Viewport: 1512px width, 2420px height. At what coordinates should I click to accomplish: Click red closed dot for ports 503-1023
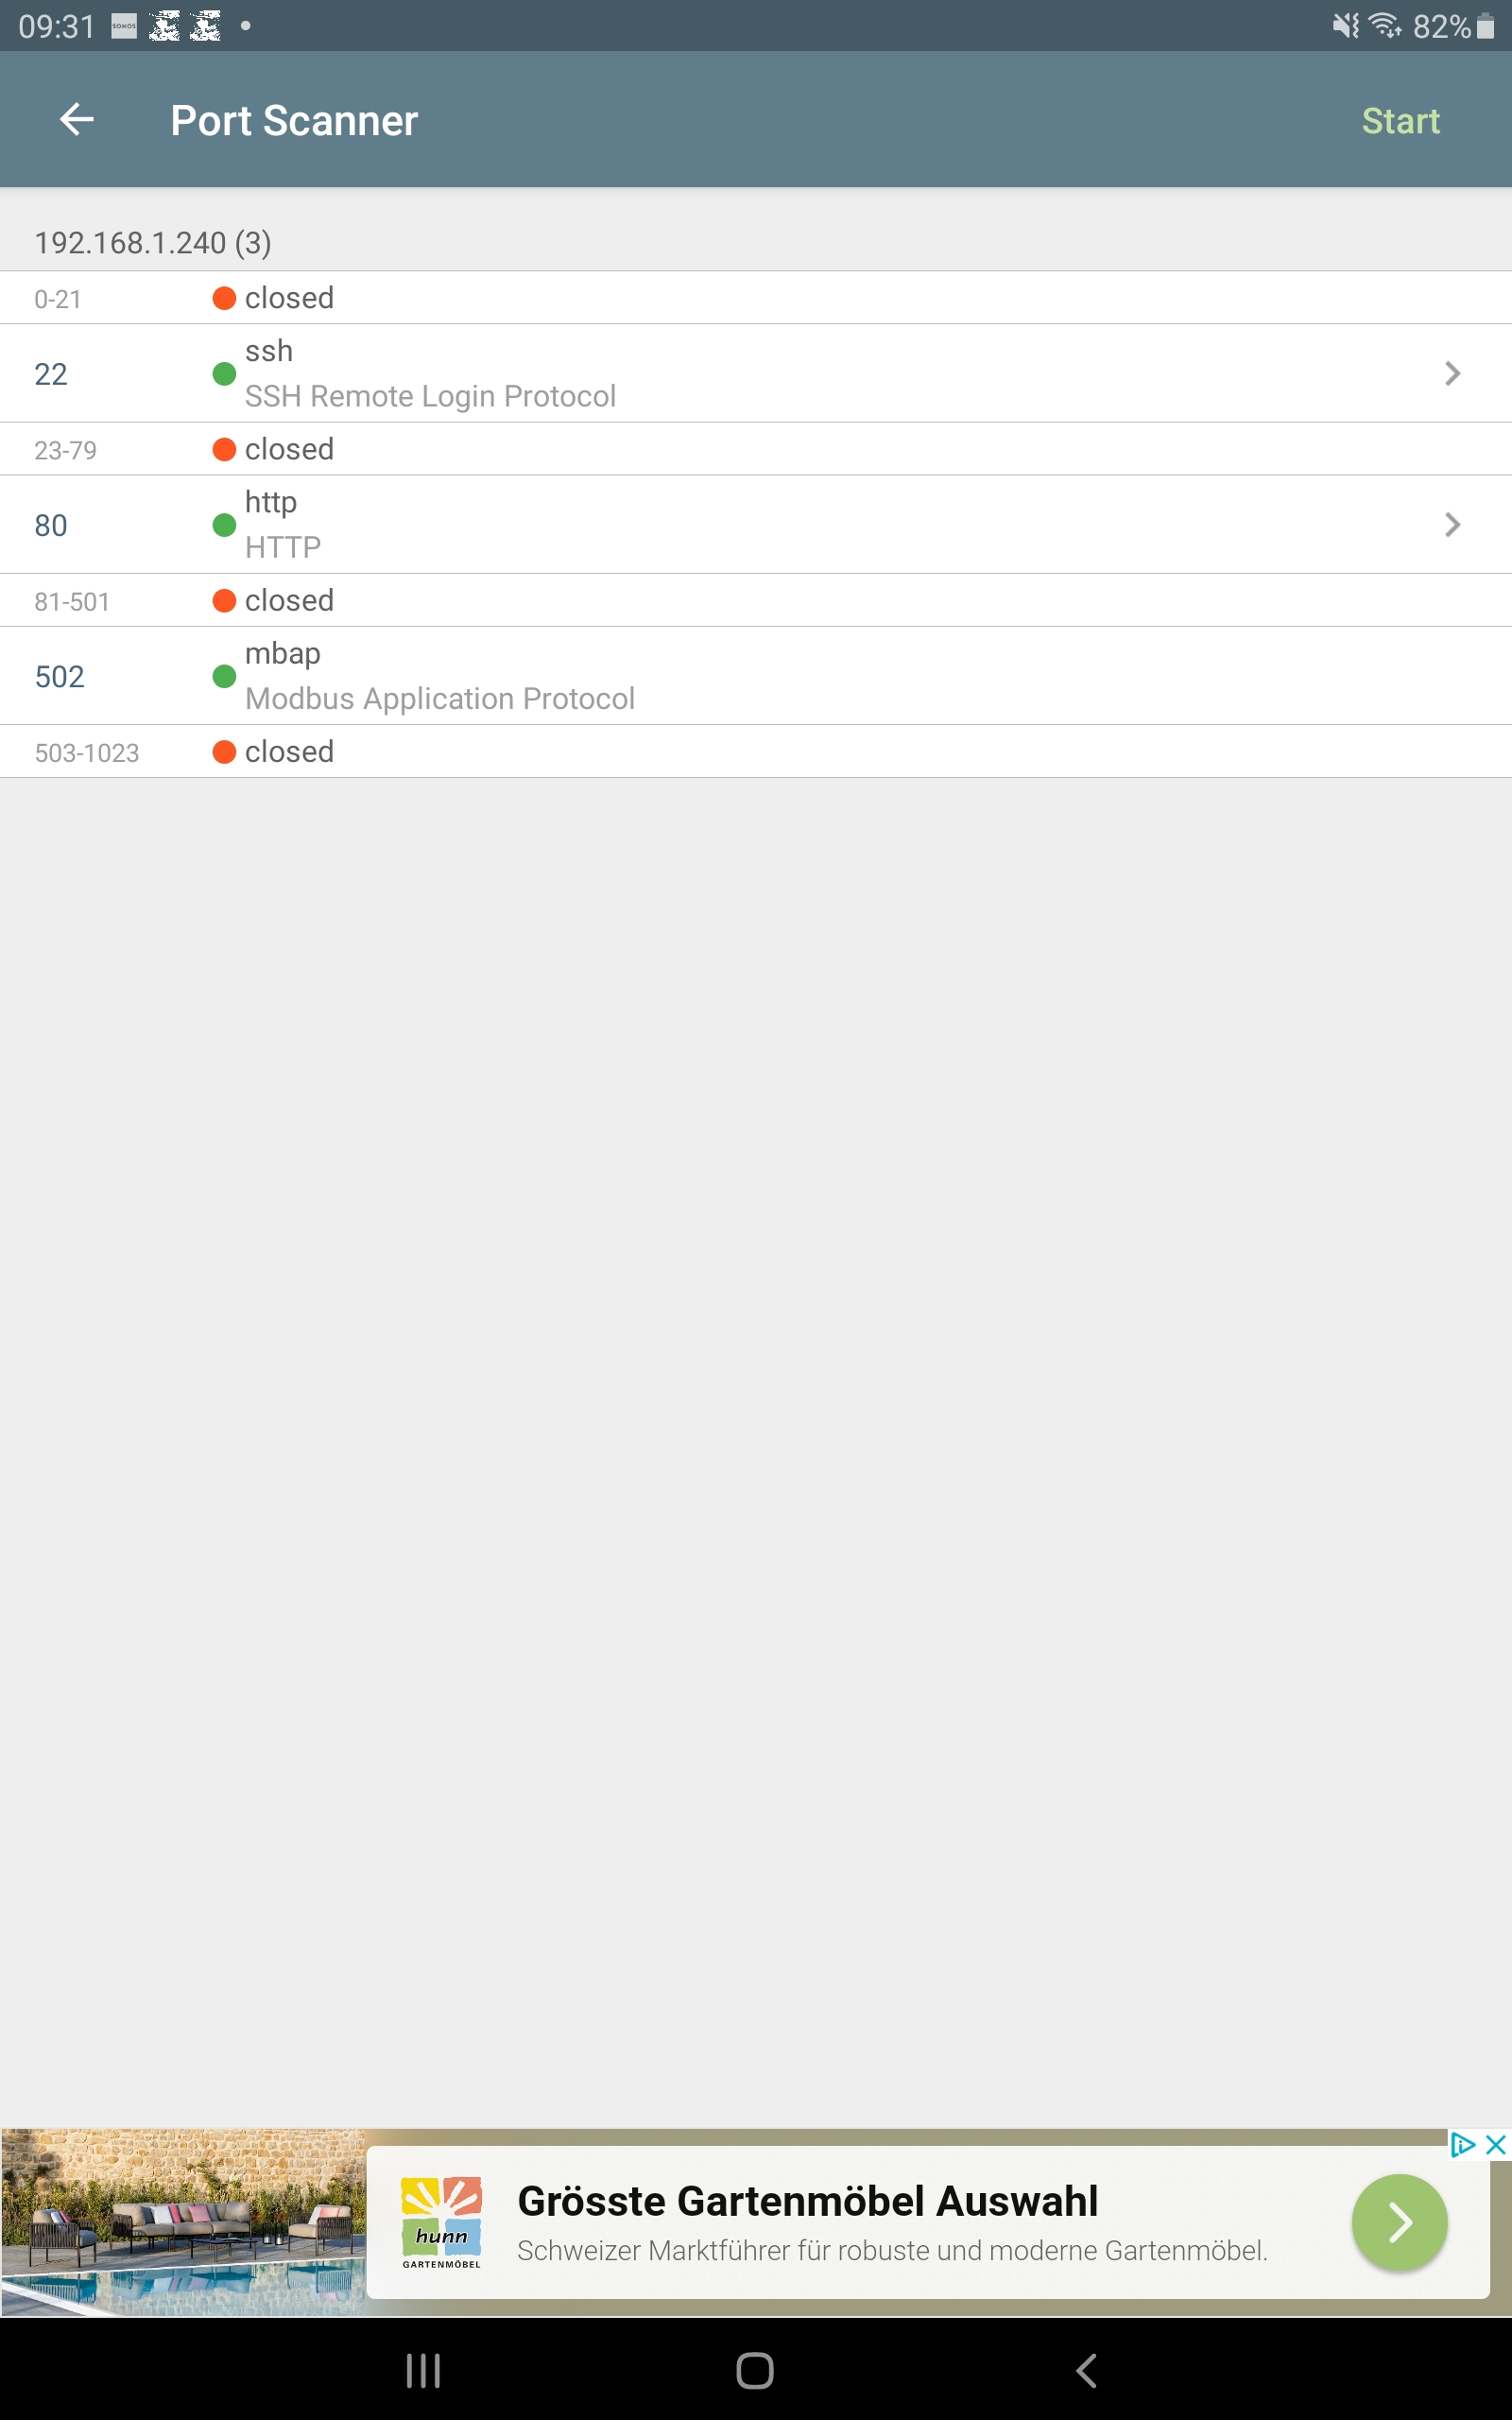(x=224, y=752)
